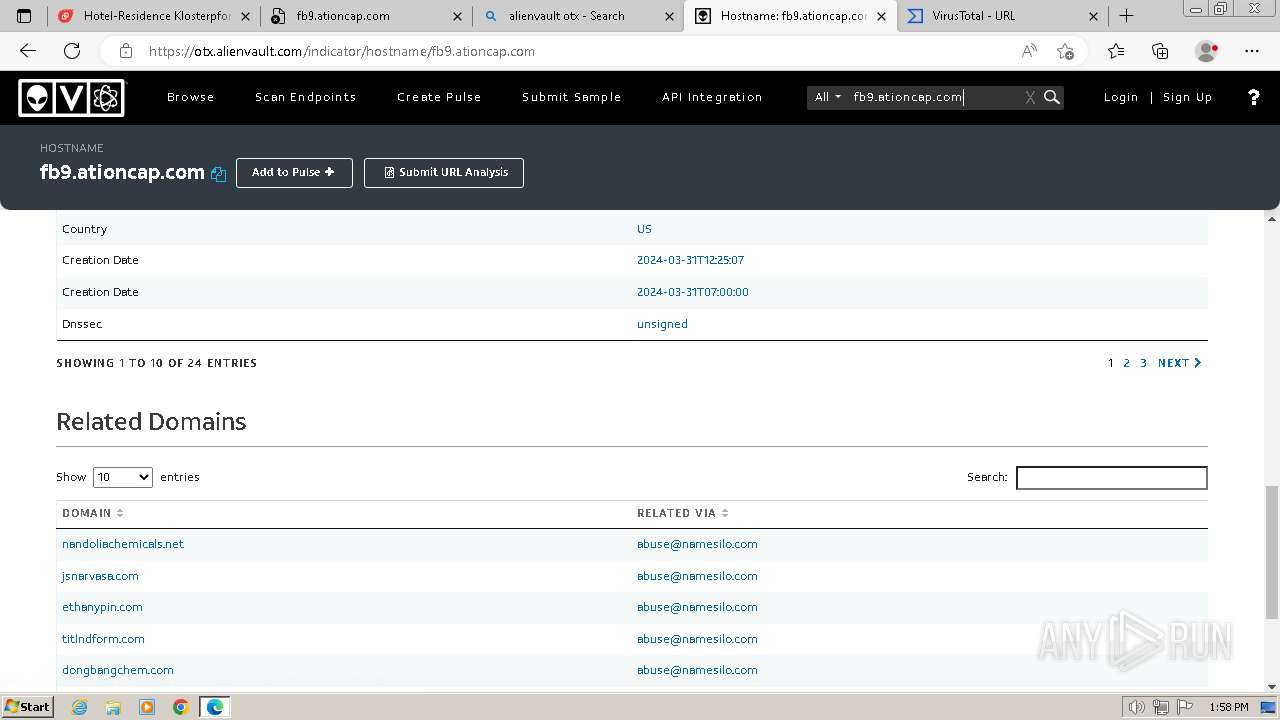Click the Login link
Screen dimensions: 1280x720
1121,97
